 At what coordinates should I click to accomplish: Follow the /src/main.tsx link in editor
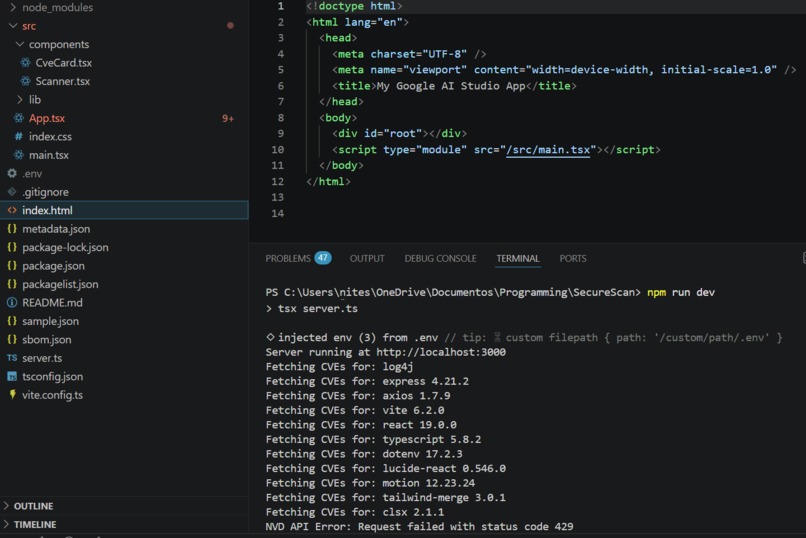tap(548, 150)
